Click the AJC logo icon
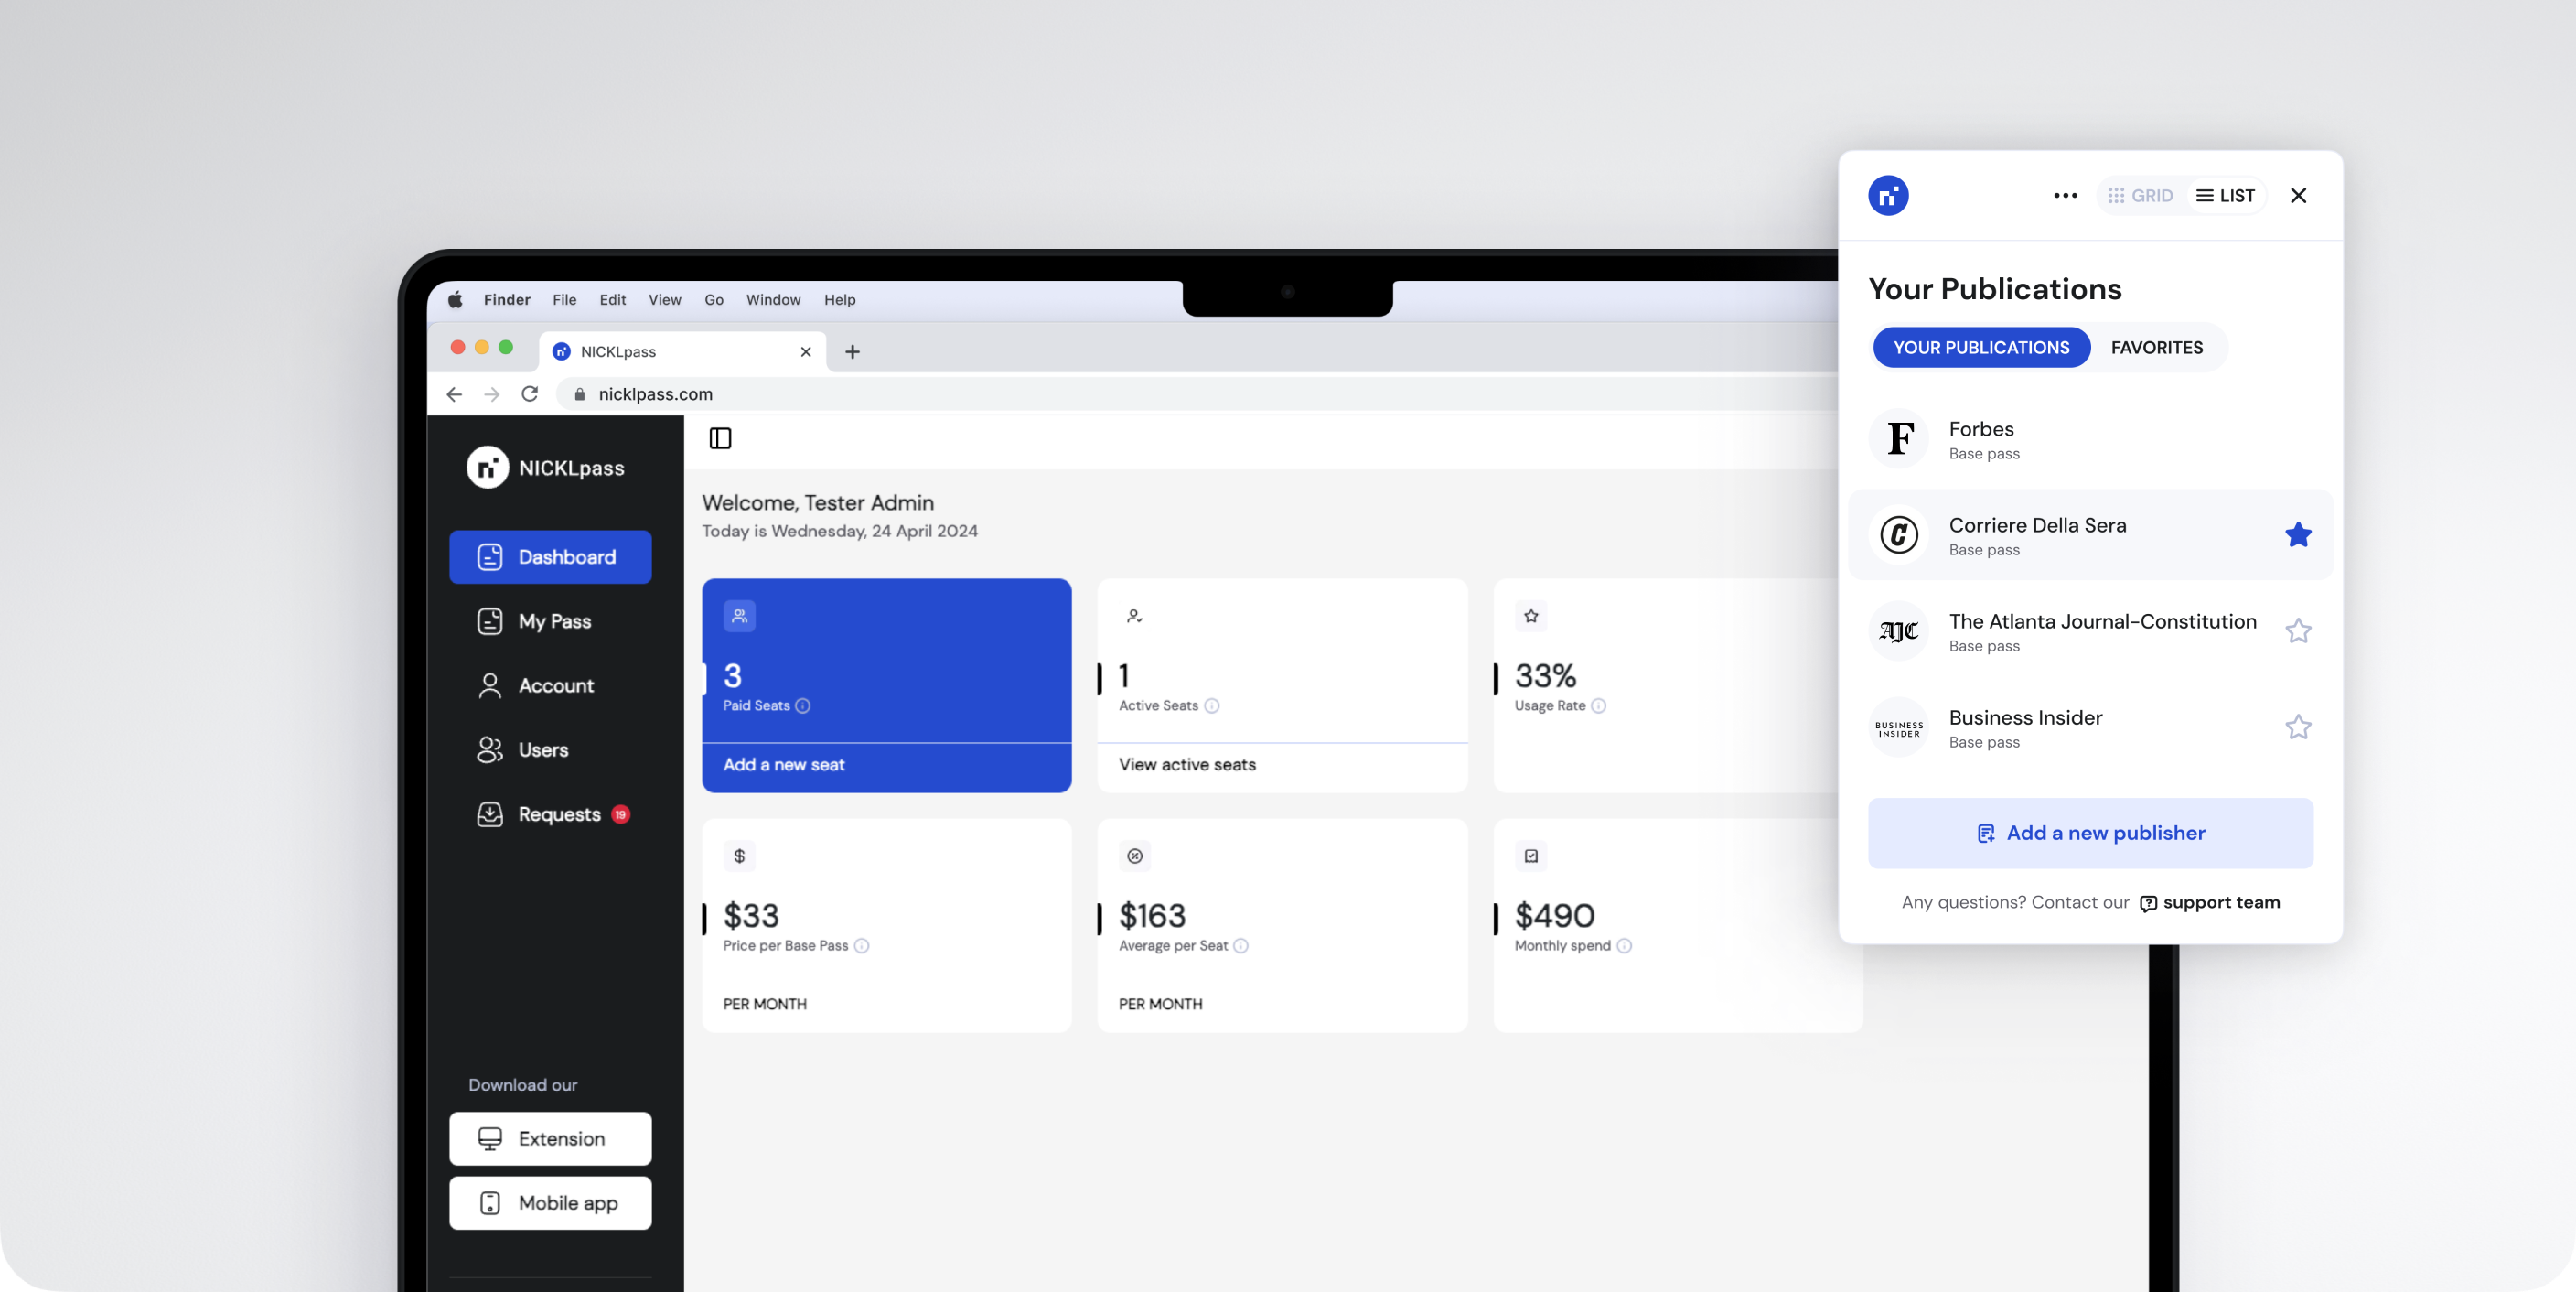 1899,631
